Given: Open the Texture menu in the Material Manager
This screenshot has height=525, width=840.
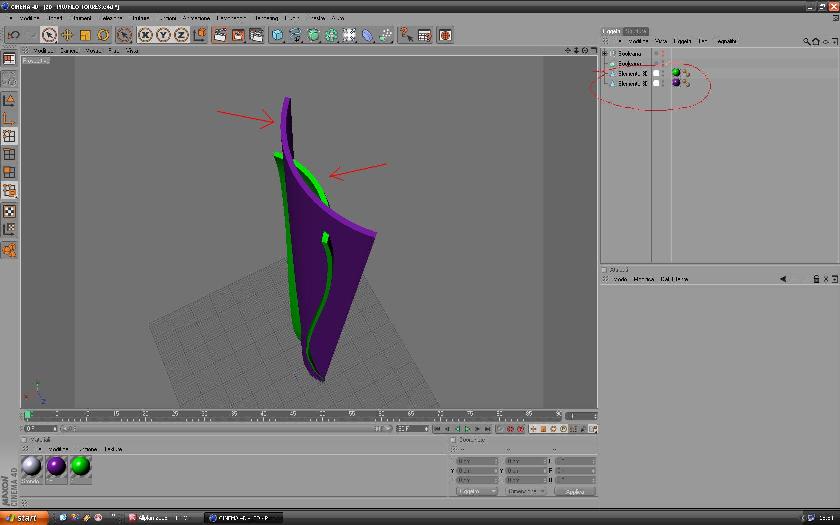Looking at the screenshot, I should click(113, 449).
